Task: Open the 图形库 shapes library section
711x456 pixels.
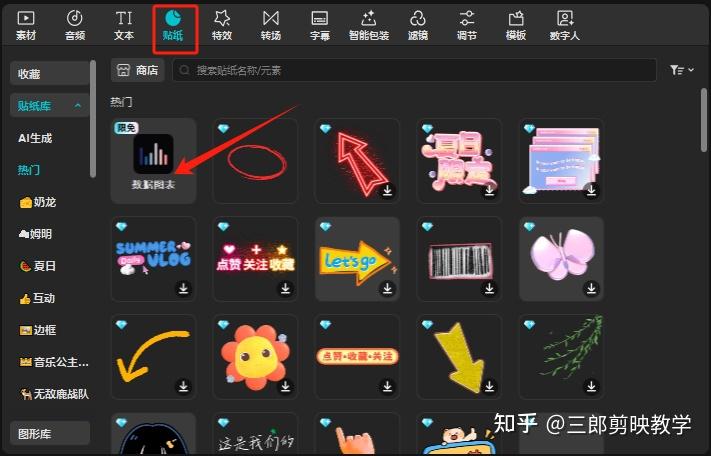Action: click(x=49, y=433)
